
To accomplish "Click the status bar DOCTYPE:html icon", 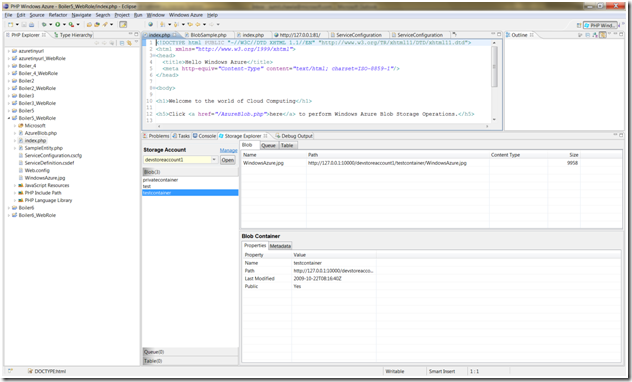I will [x=30, y=371].
